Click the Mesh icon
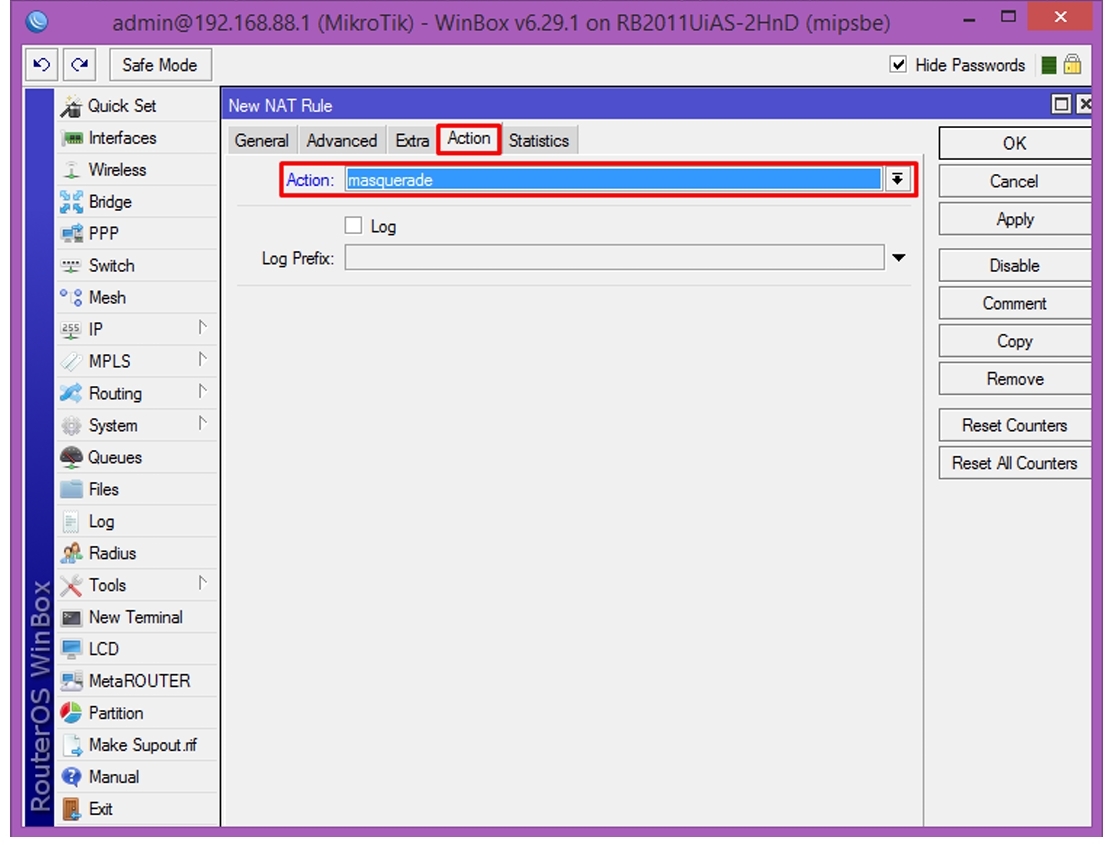The height and width of the screenshot is (845, 1111). (72, 297)
